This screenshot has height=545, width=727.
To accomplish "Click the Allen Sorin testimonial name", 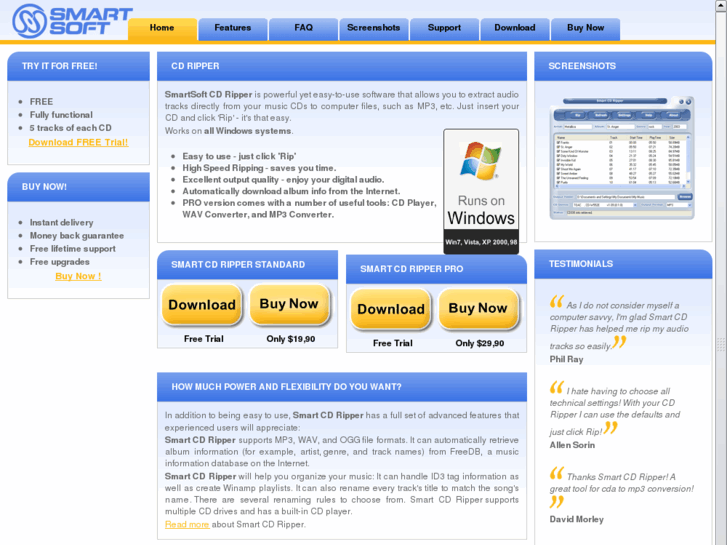I will point(572,445).
